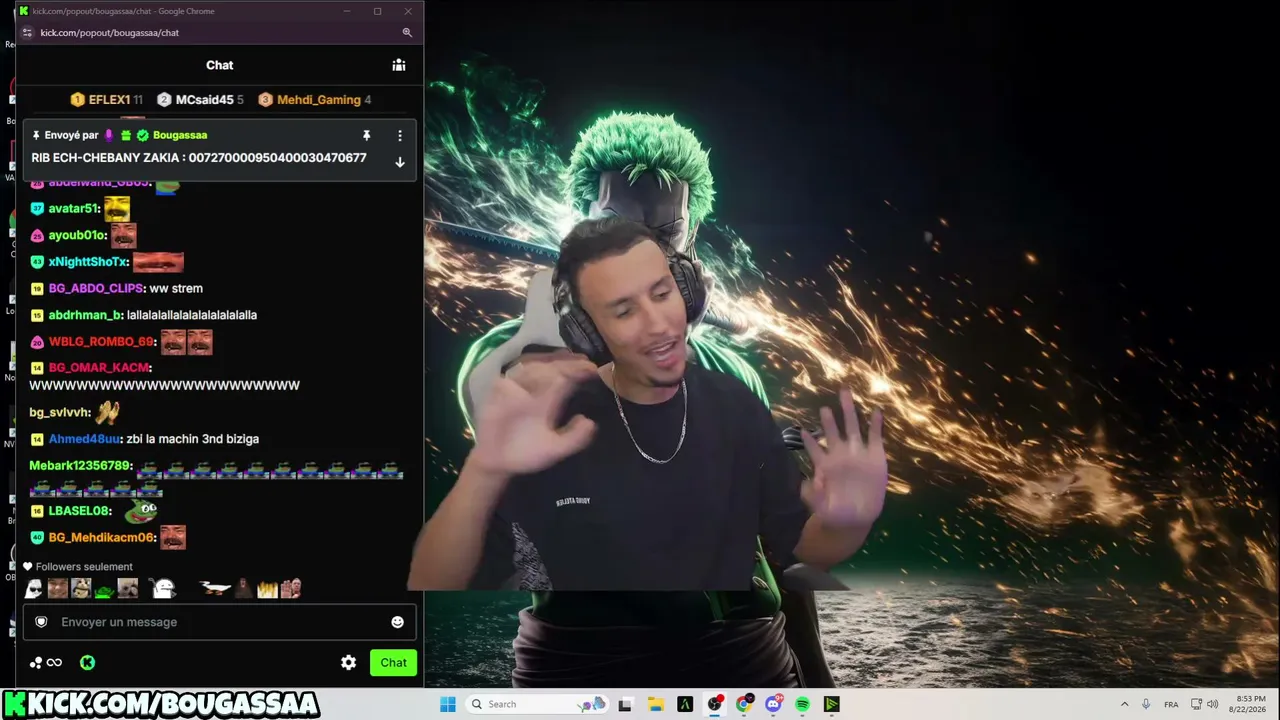
Task: Open chat settings gear icon
Action: pos(348,662)
